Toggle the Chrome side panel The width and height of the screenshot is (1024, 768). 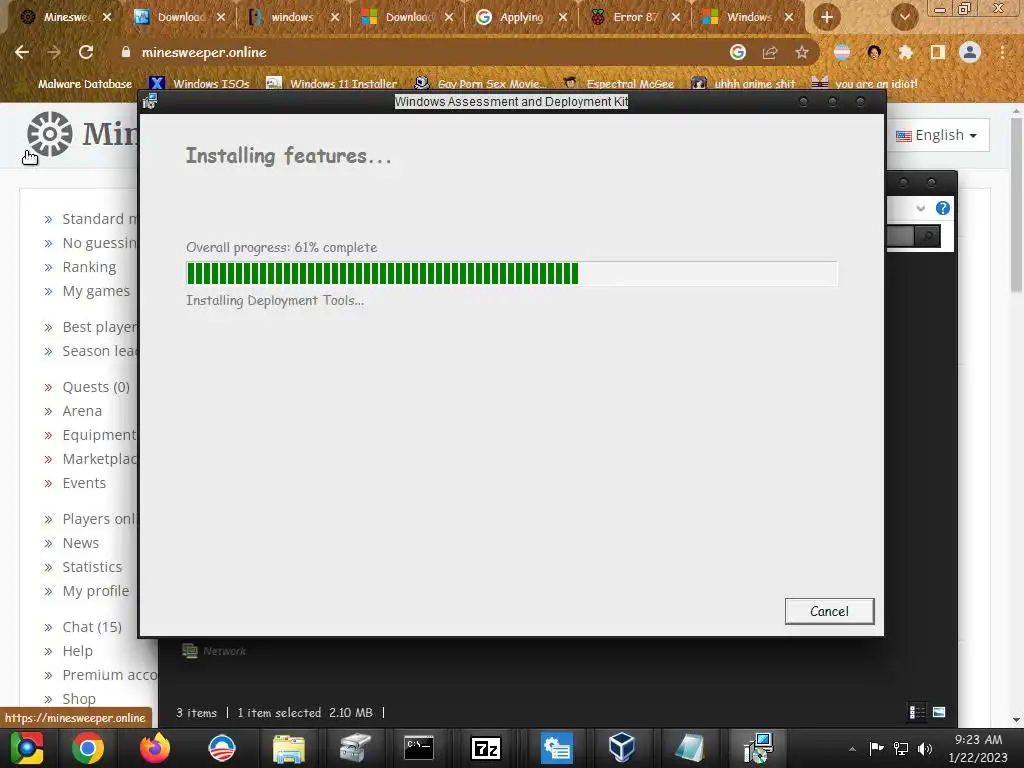(x=938, y=52)
